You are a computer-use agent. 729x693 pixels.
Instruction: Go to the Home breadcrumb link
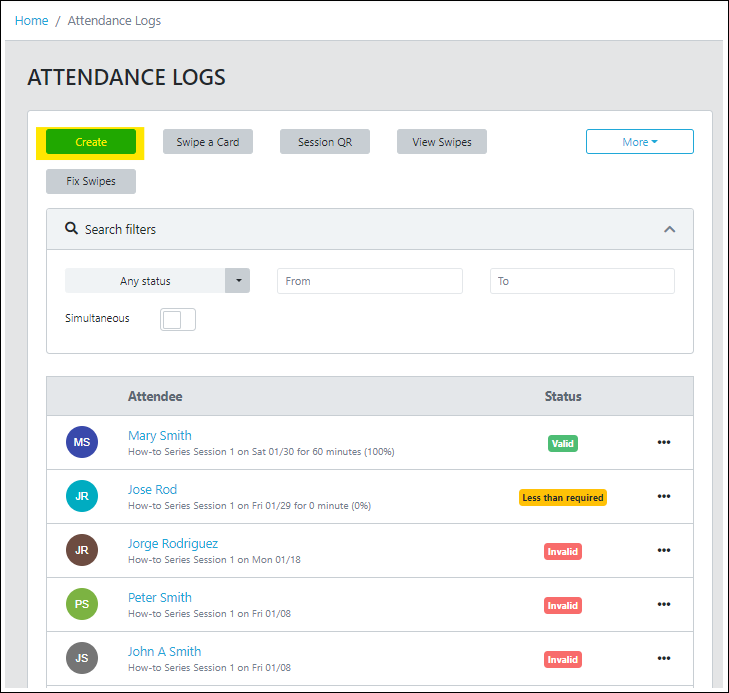click(32, 20)
